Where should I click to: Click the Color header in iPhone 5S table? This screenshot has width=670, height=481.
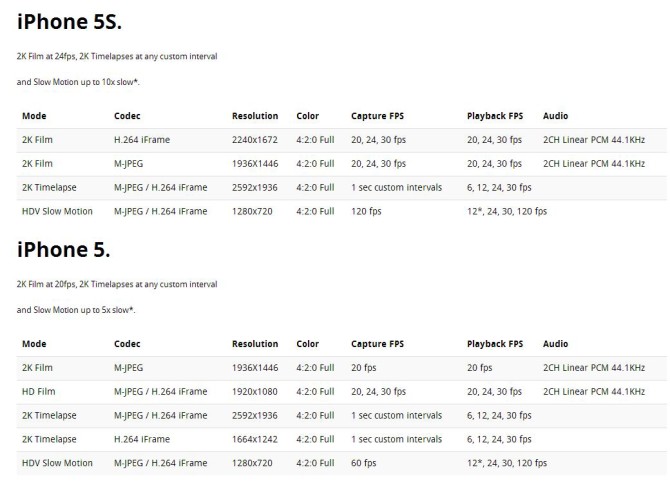point(308,116)
